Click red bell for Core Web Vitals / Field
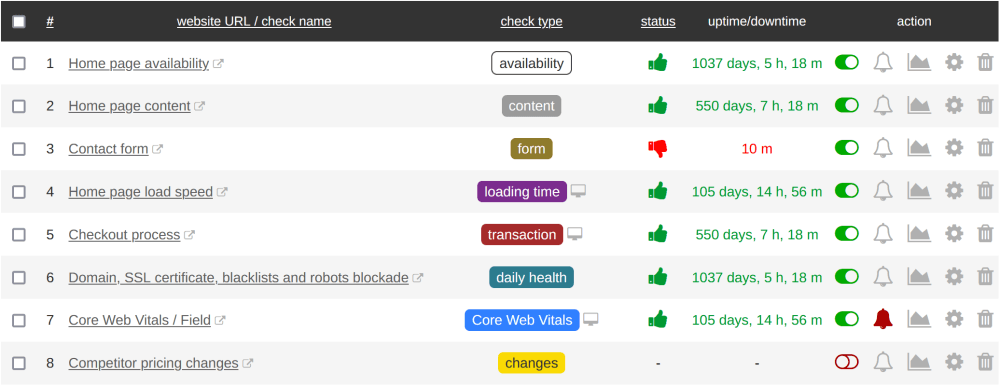Image resolution: width=1000 pixels, height=386 pixels. pyautogui.click(x=883, y=319)
